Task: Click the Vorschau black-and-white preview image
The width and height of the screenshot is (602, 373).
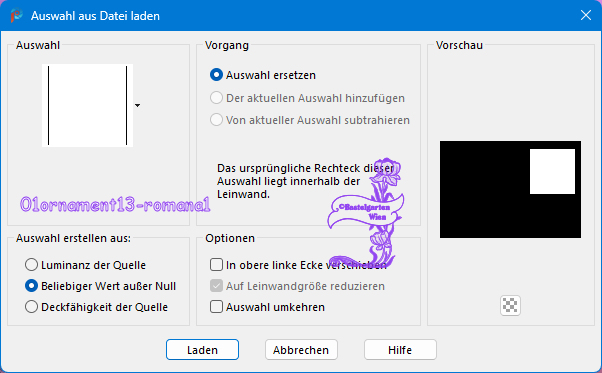Action: pyautogui.click(x=510, y=190)
